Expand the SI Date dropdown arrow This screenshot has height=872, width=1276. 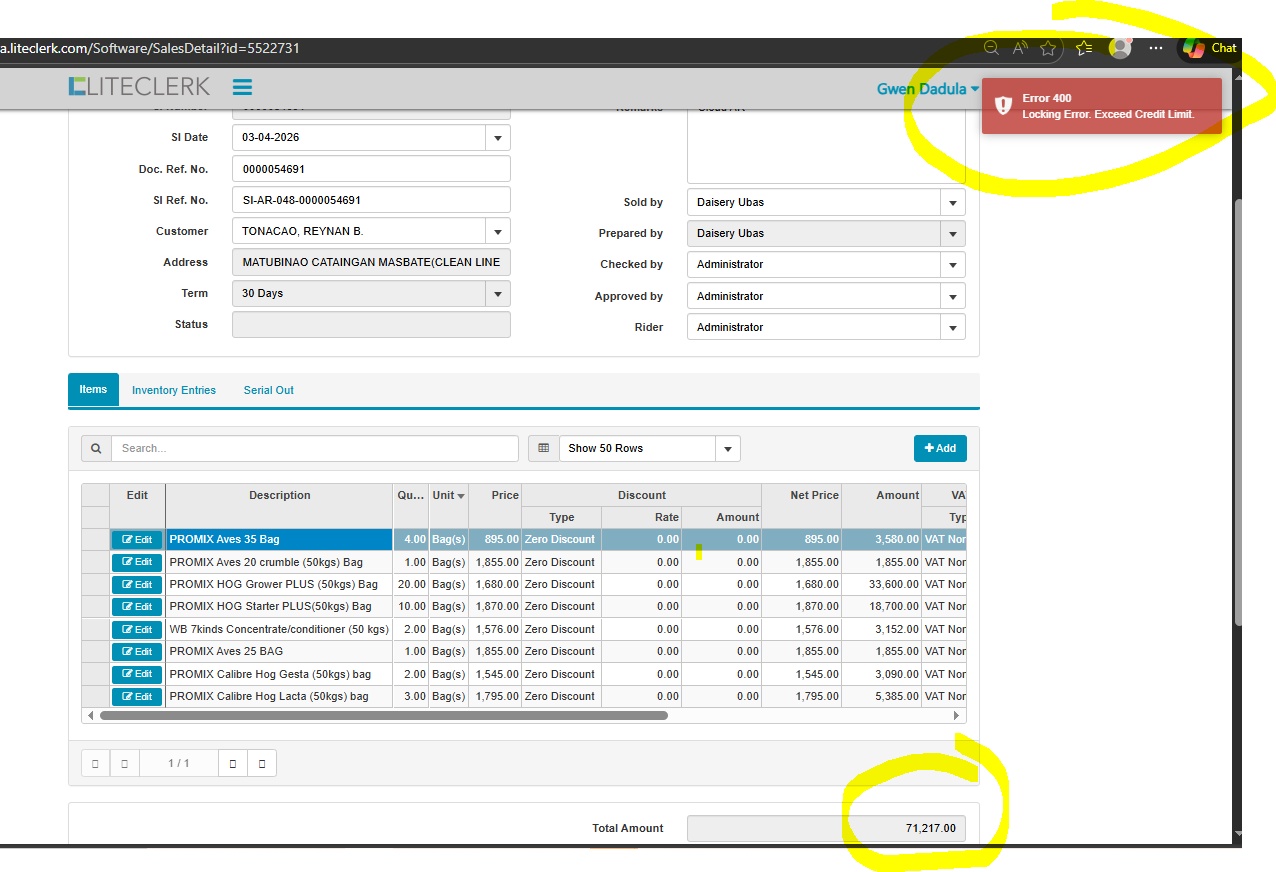tap(497, 138)
